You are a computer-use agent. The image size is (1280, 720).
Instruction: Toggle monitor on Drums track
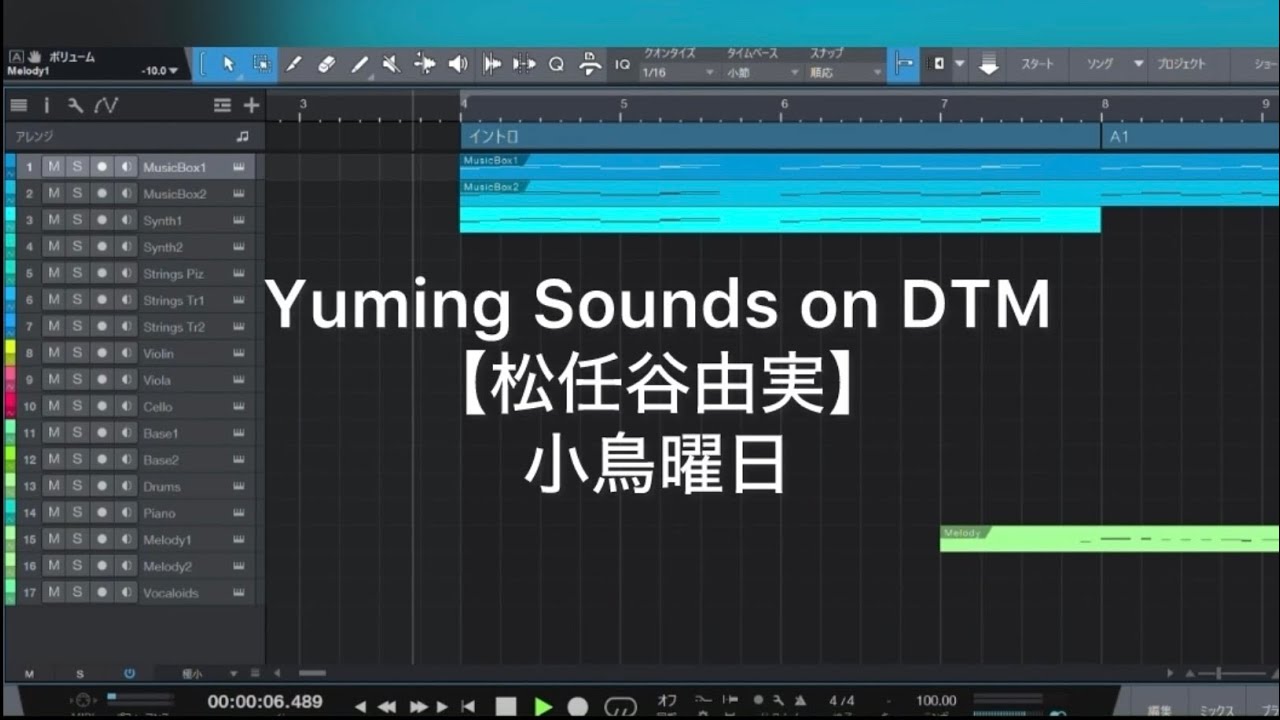(x=125, y=486)
